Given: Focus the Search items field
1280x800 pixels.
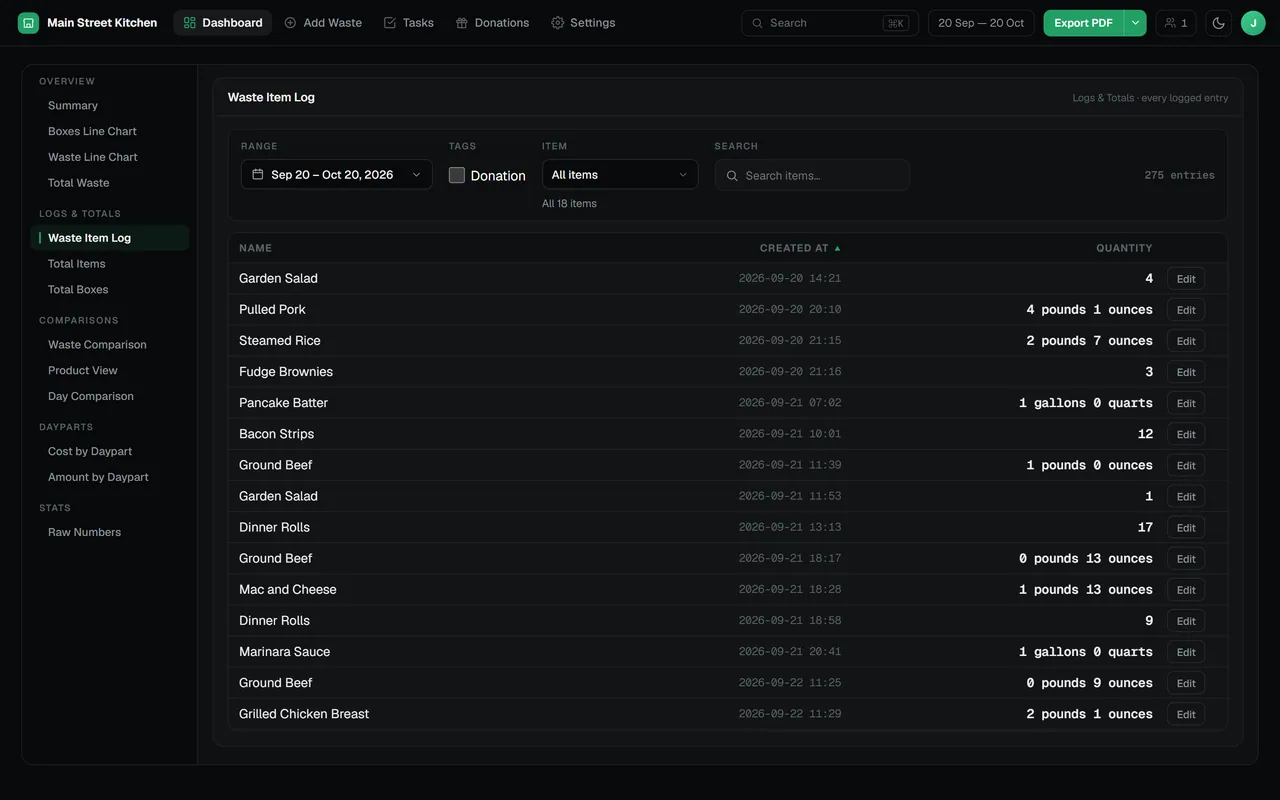Looking at the screenshot, I should [x=812, y=175].
